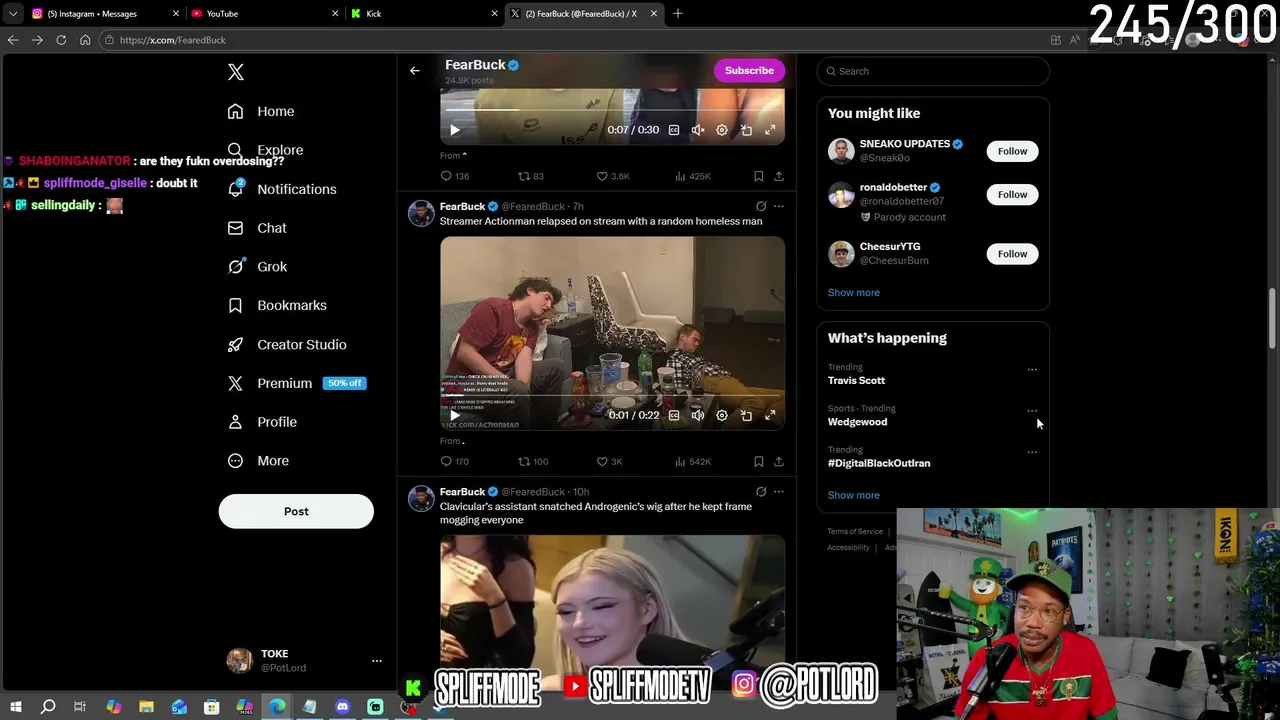Open Profile in the sidebar
The height and width of the screenshot is (720, 1280).
coord(262,422)
